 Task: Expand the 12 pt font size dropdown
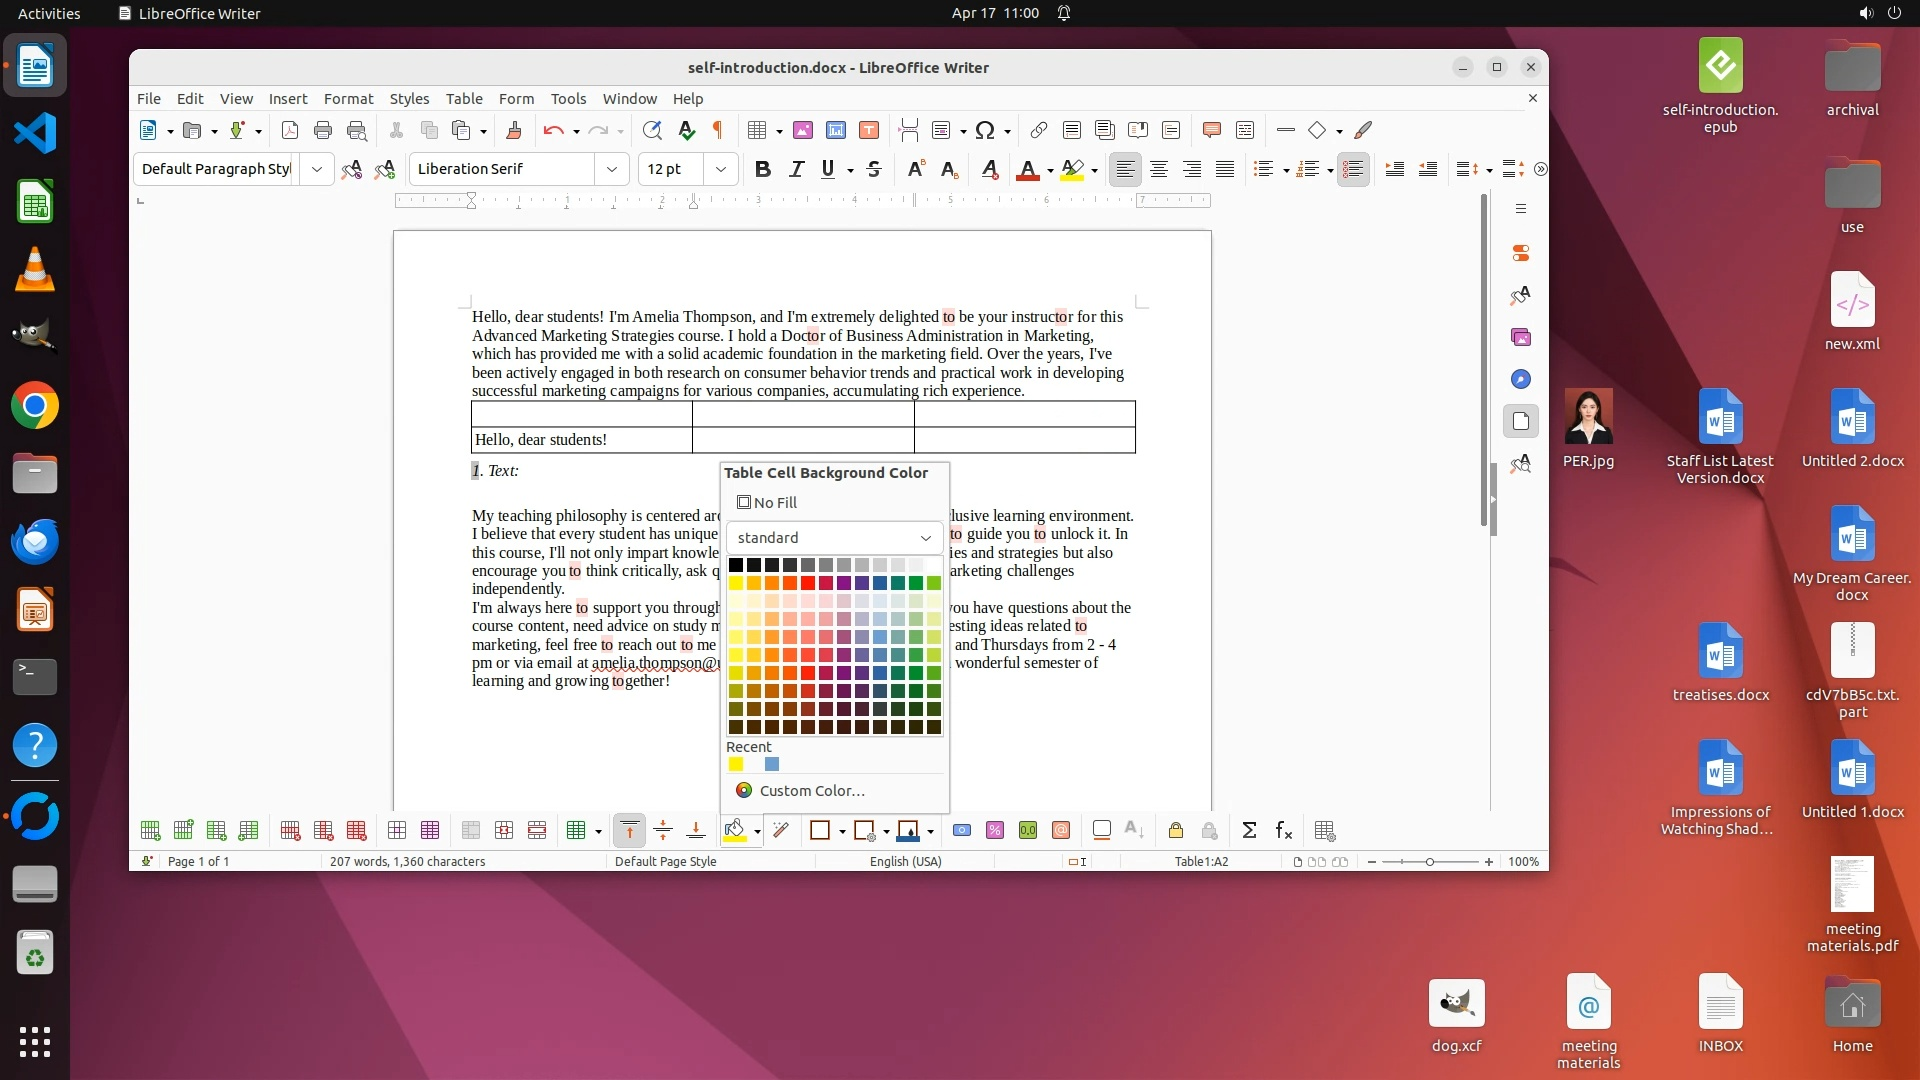click(x=720, y=169)
